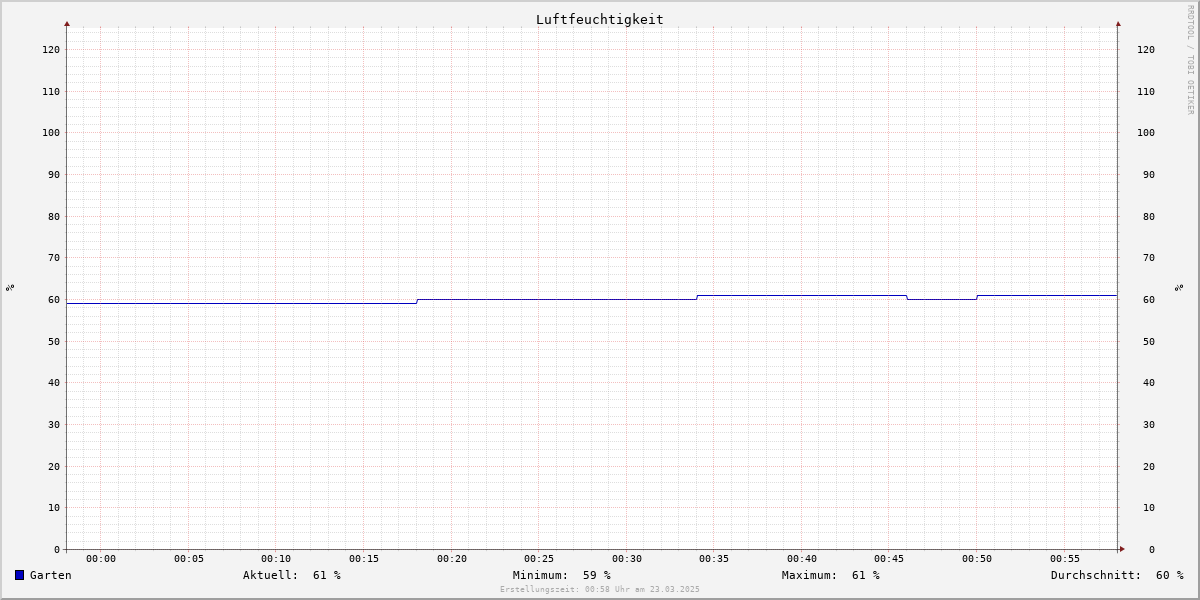Click the 40 label on left axis
This screenshot has height=600, width=1200.
click(54, 382)
